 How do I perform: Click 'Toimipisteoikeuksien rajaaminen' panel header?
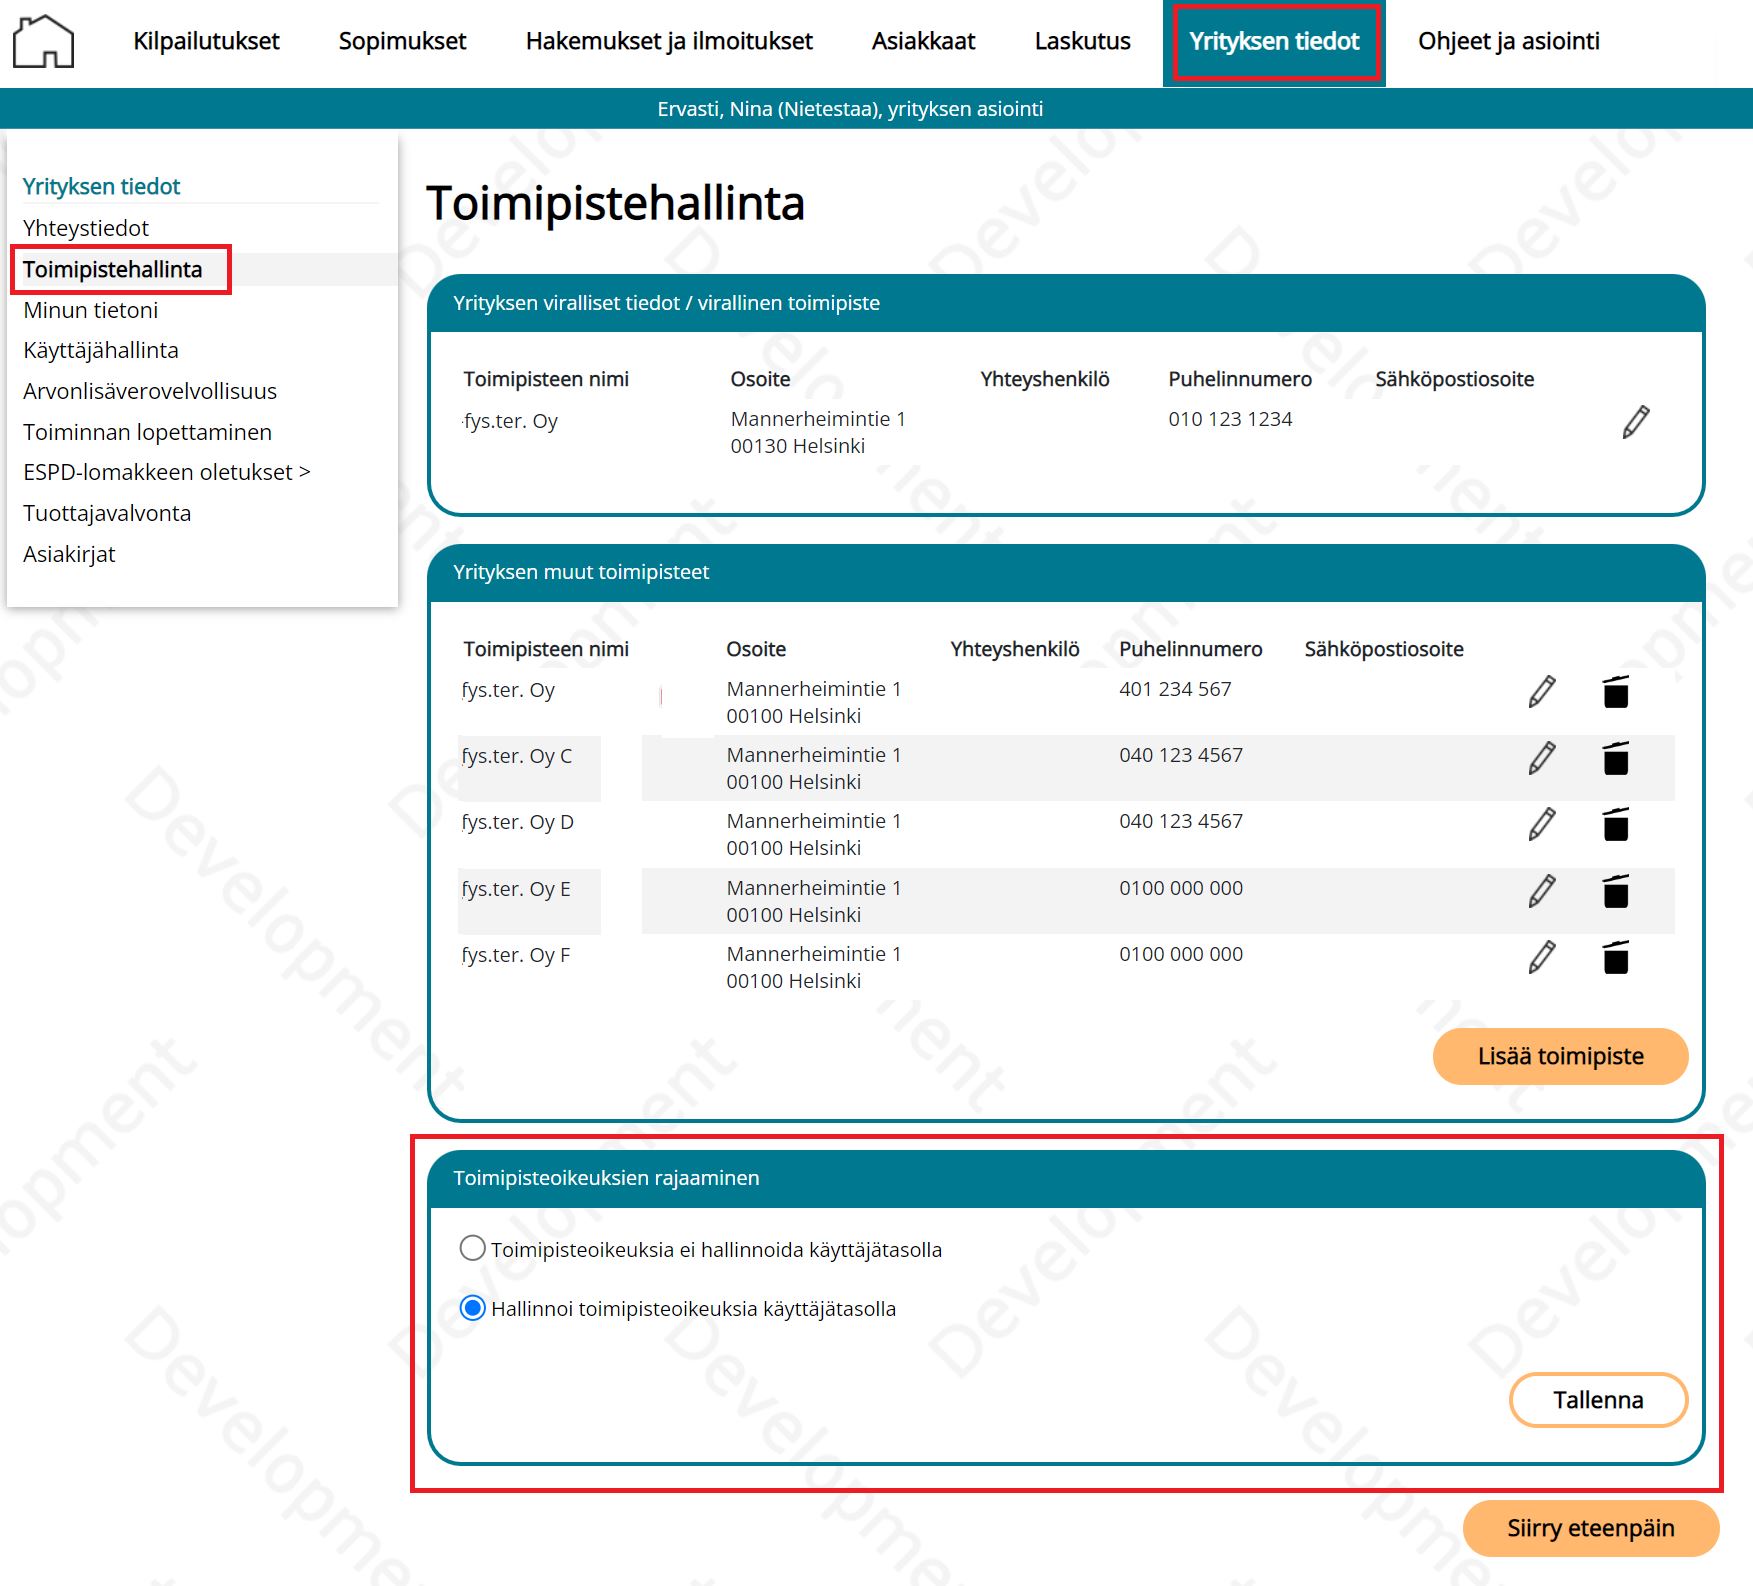tap(1066, 1178)
